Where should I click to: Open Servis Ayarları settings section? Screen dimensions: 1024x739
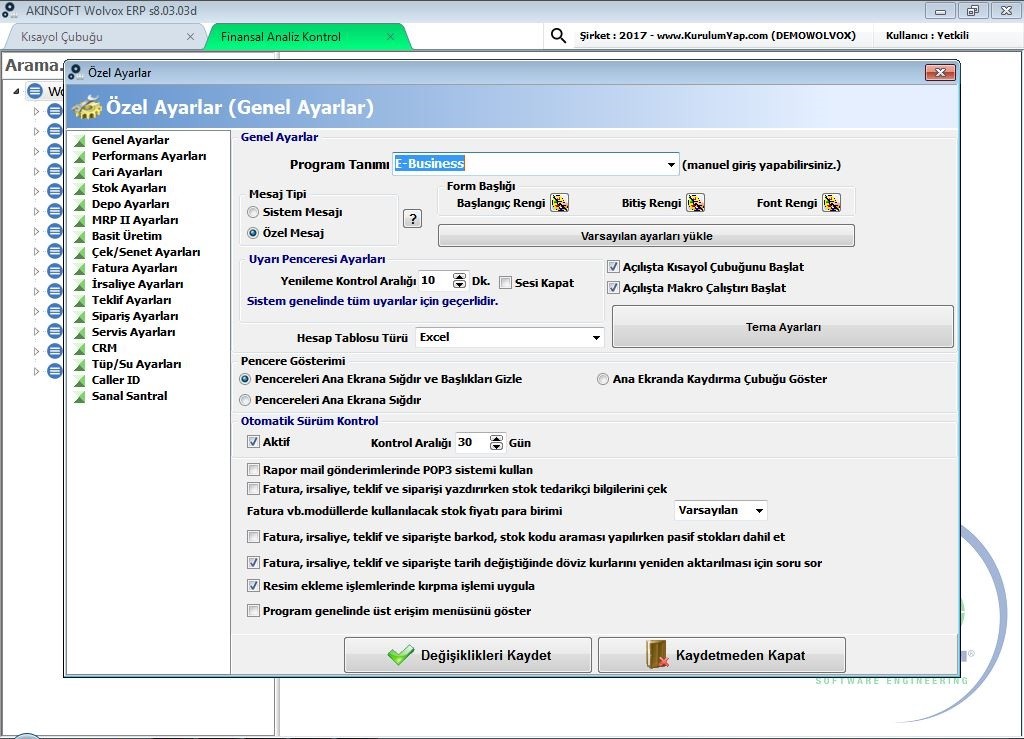coord(133,332)
